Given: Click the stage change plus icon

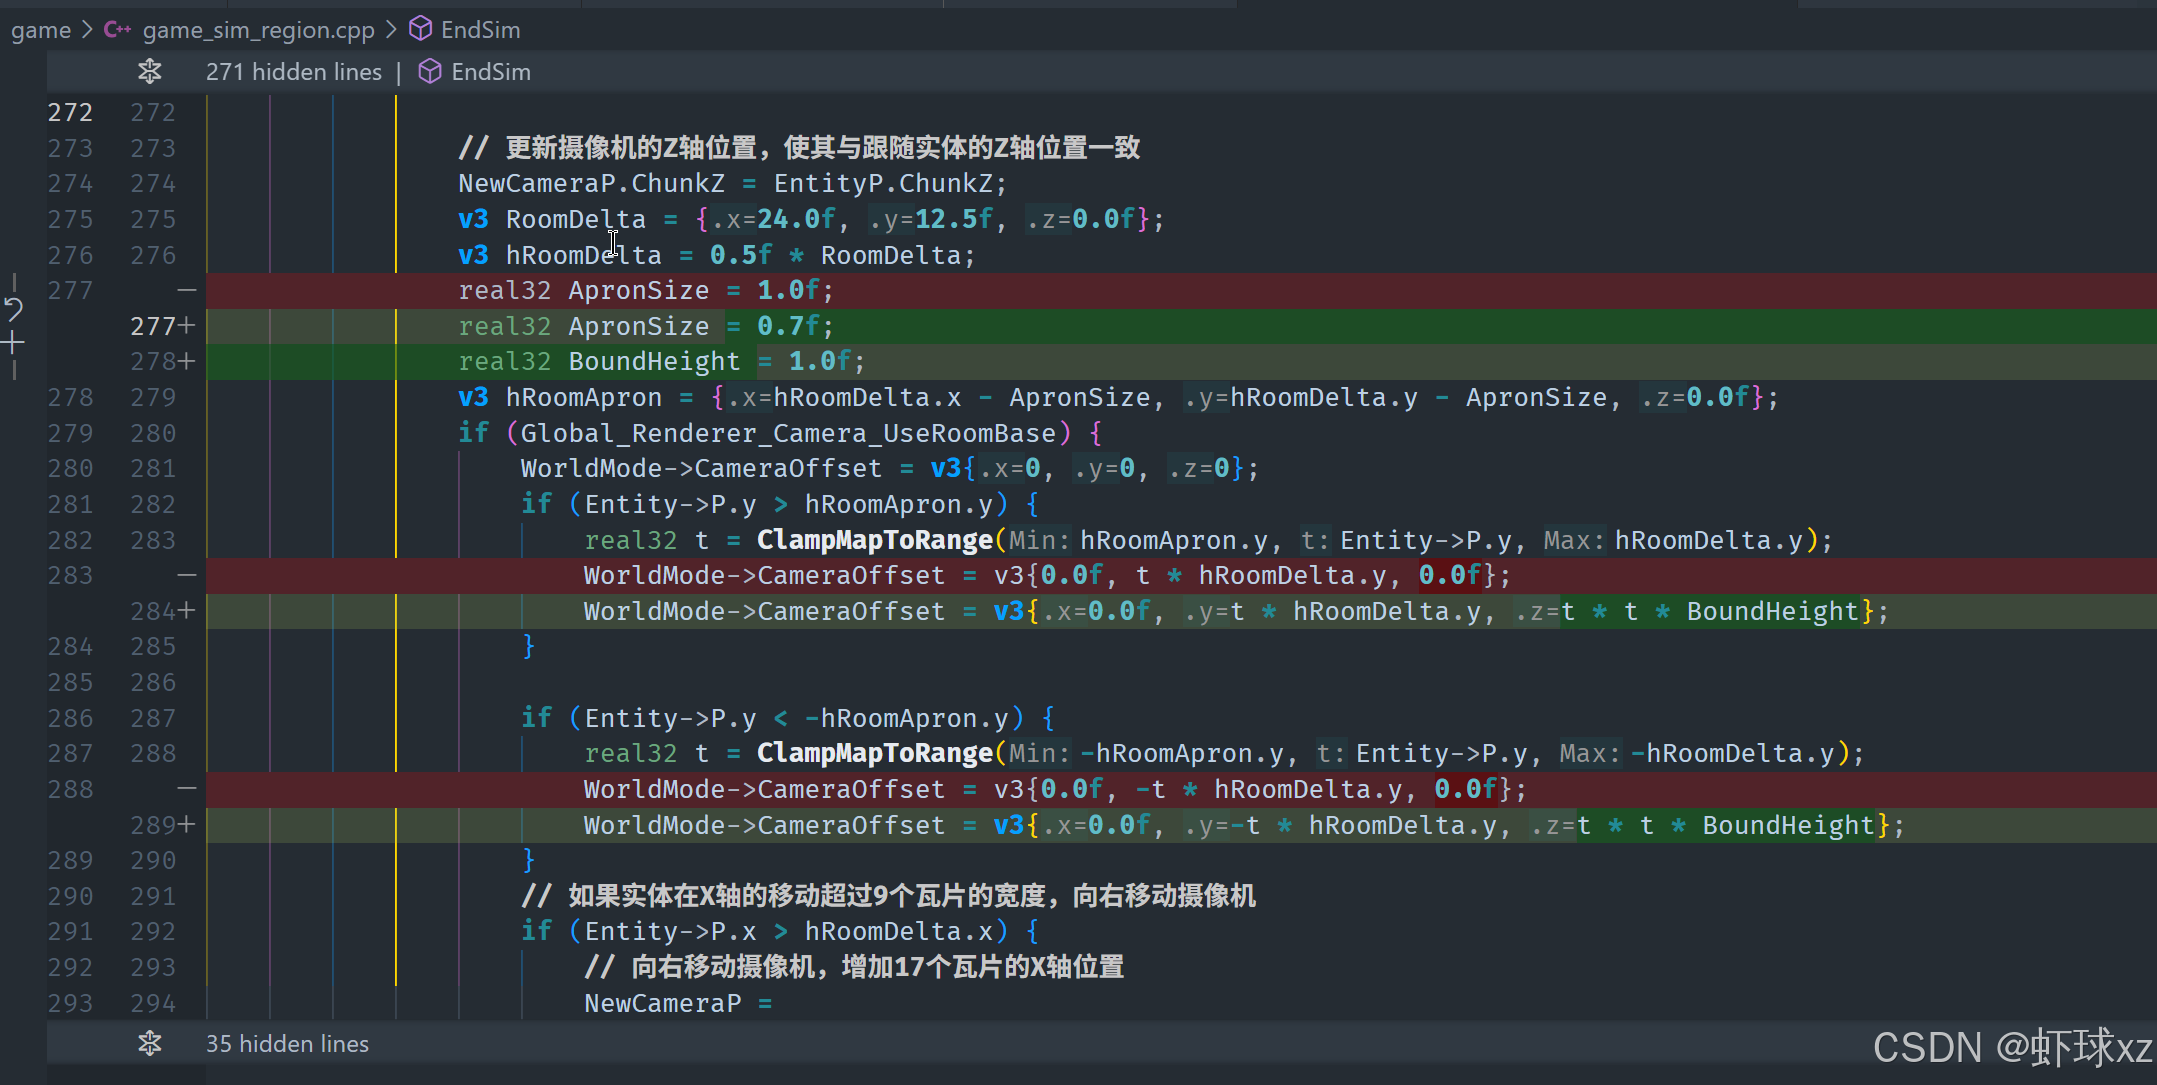Looking at the screenshot, I should pyautogui.click(x=13, y=344).
